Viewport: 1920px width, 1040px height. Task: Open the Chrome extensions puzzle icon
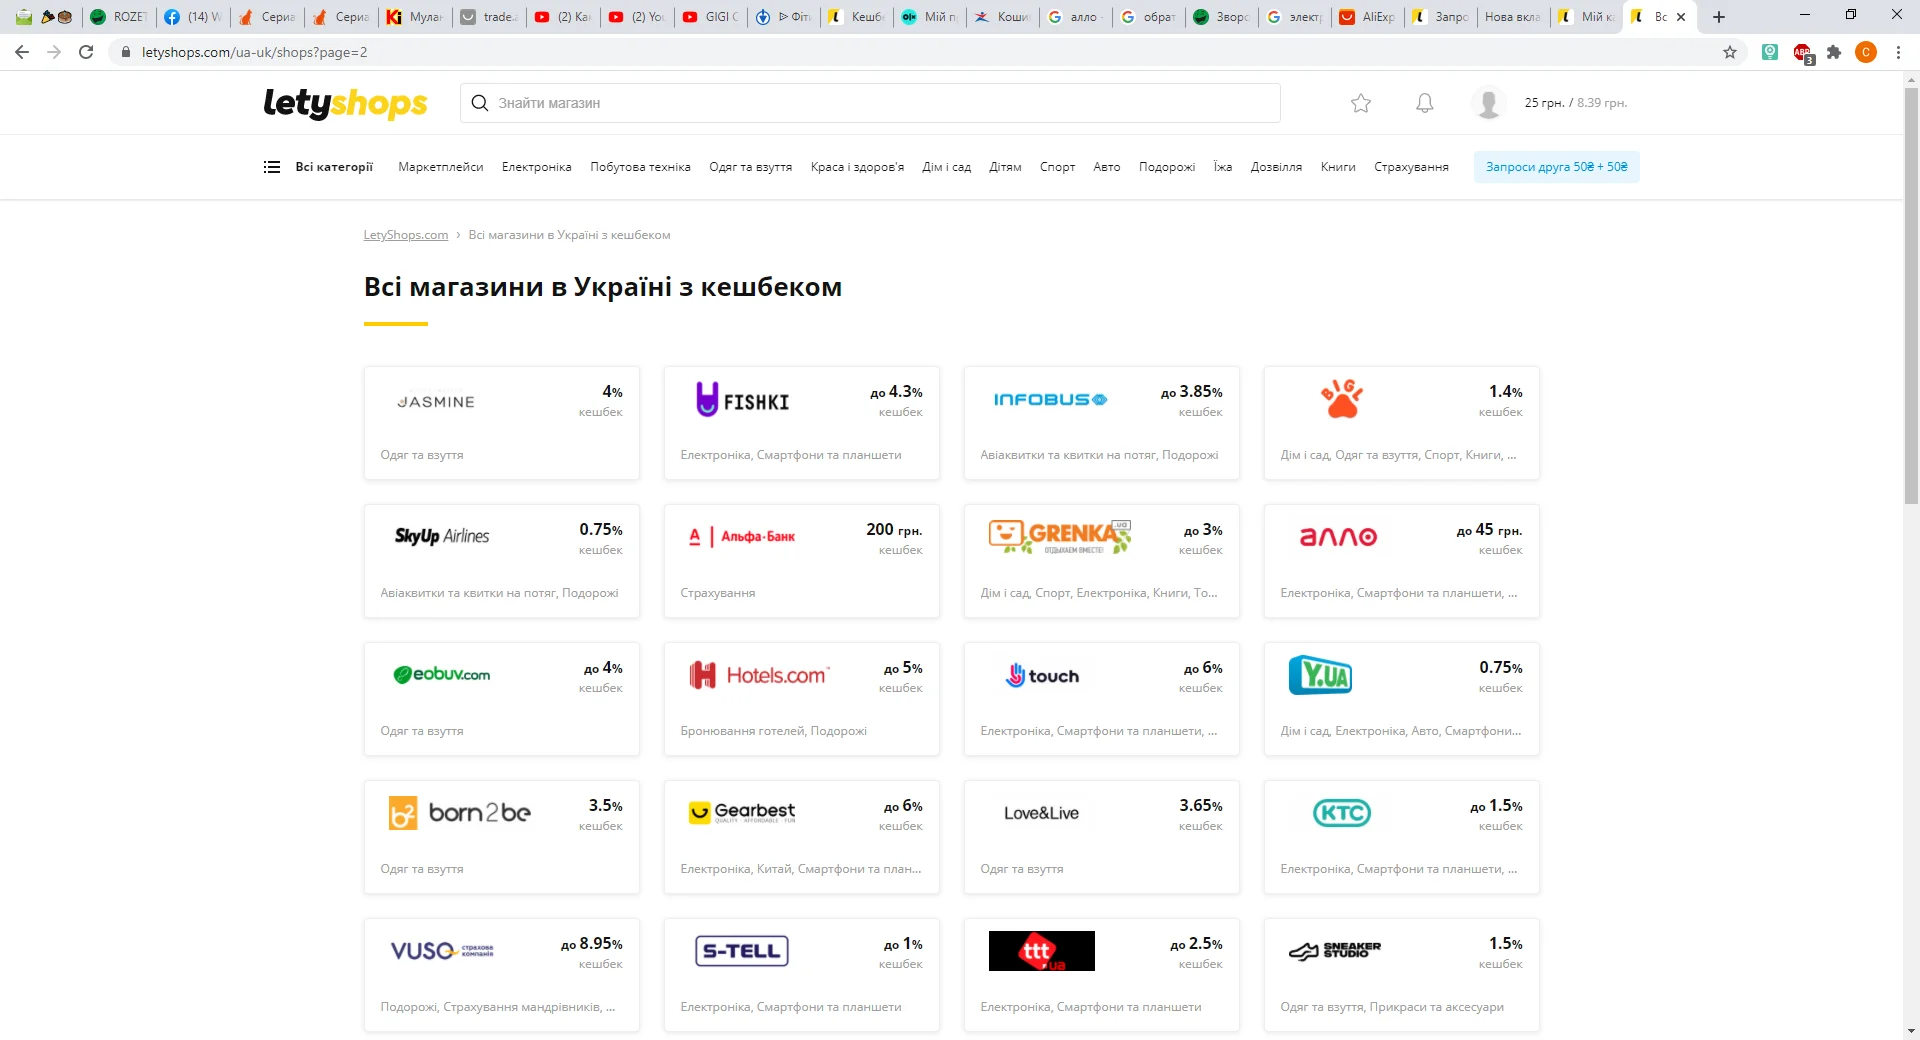(1834, 52)
